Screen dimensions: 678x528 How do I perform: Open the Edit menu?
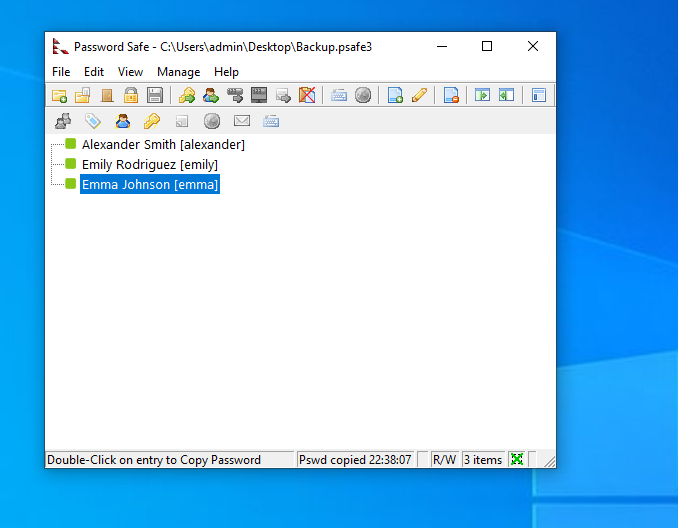[x=94, y=72]
